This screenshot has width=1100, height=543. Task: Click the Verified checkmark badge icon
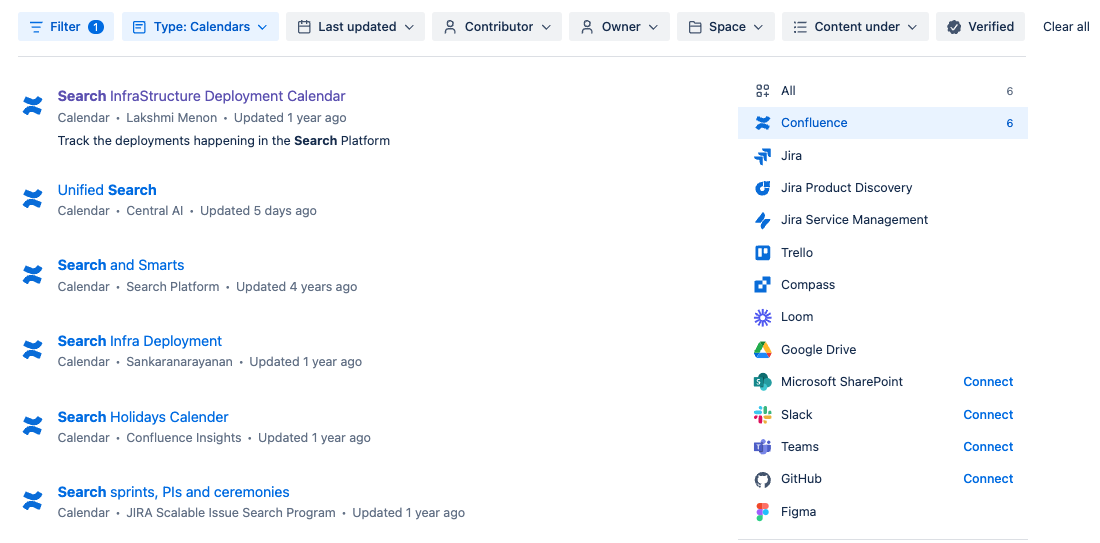953,27
